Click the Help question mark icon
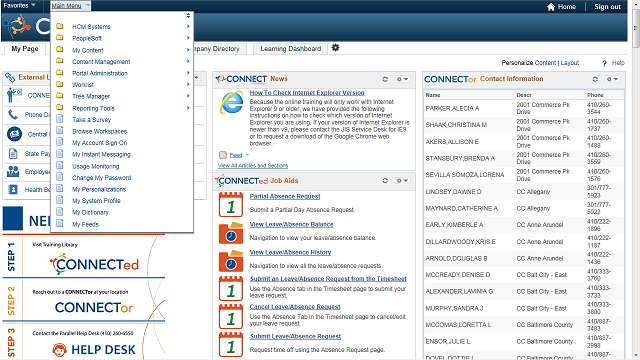Image resolution: width=640 pixels, height=360 pixels. coord(604,63)
